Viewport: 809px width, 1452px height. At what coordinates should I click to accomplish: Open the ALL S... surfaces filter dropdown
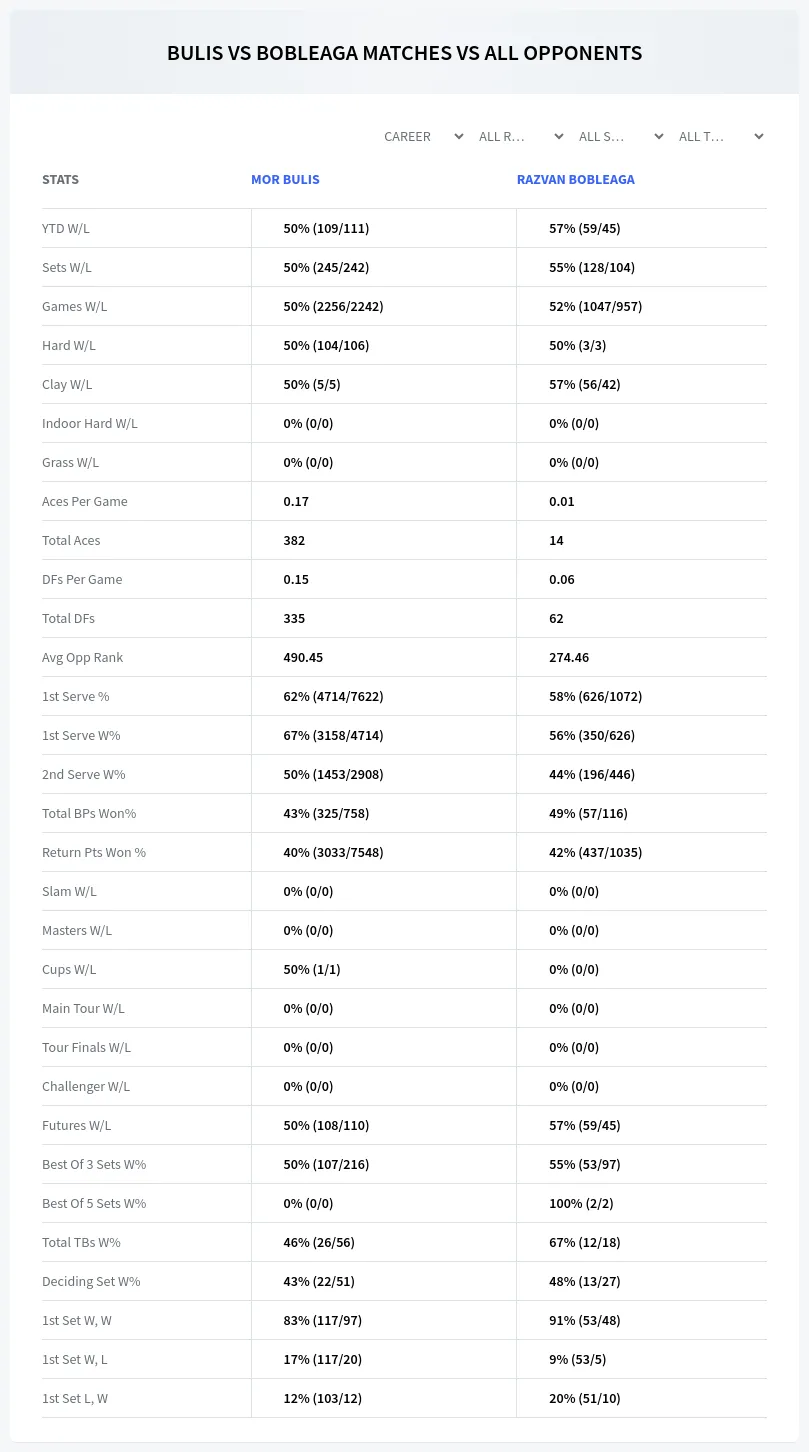pyautogui.click(x=620, y=136)
